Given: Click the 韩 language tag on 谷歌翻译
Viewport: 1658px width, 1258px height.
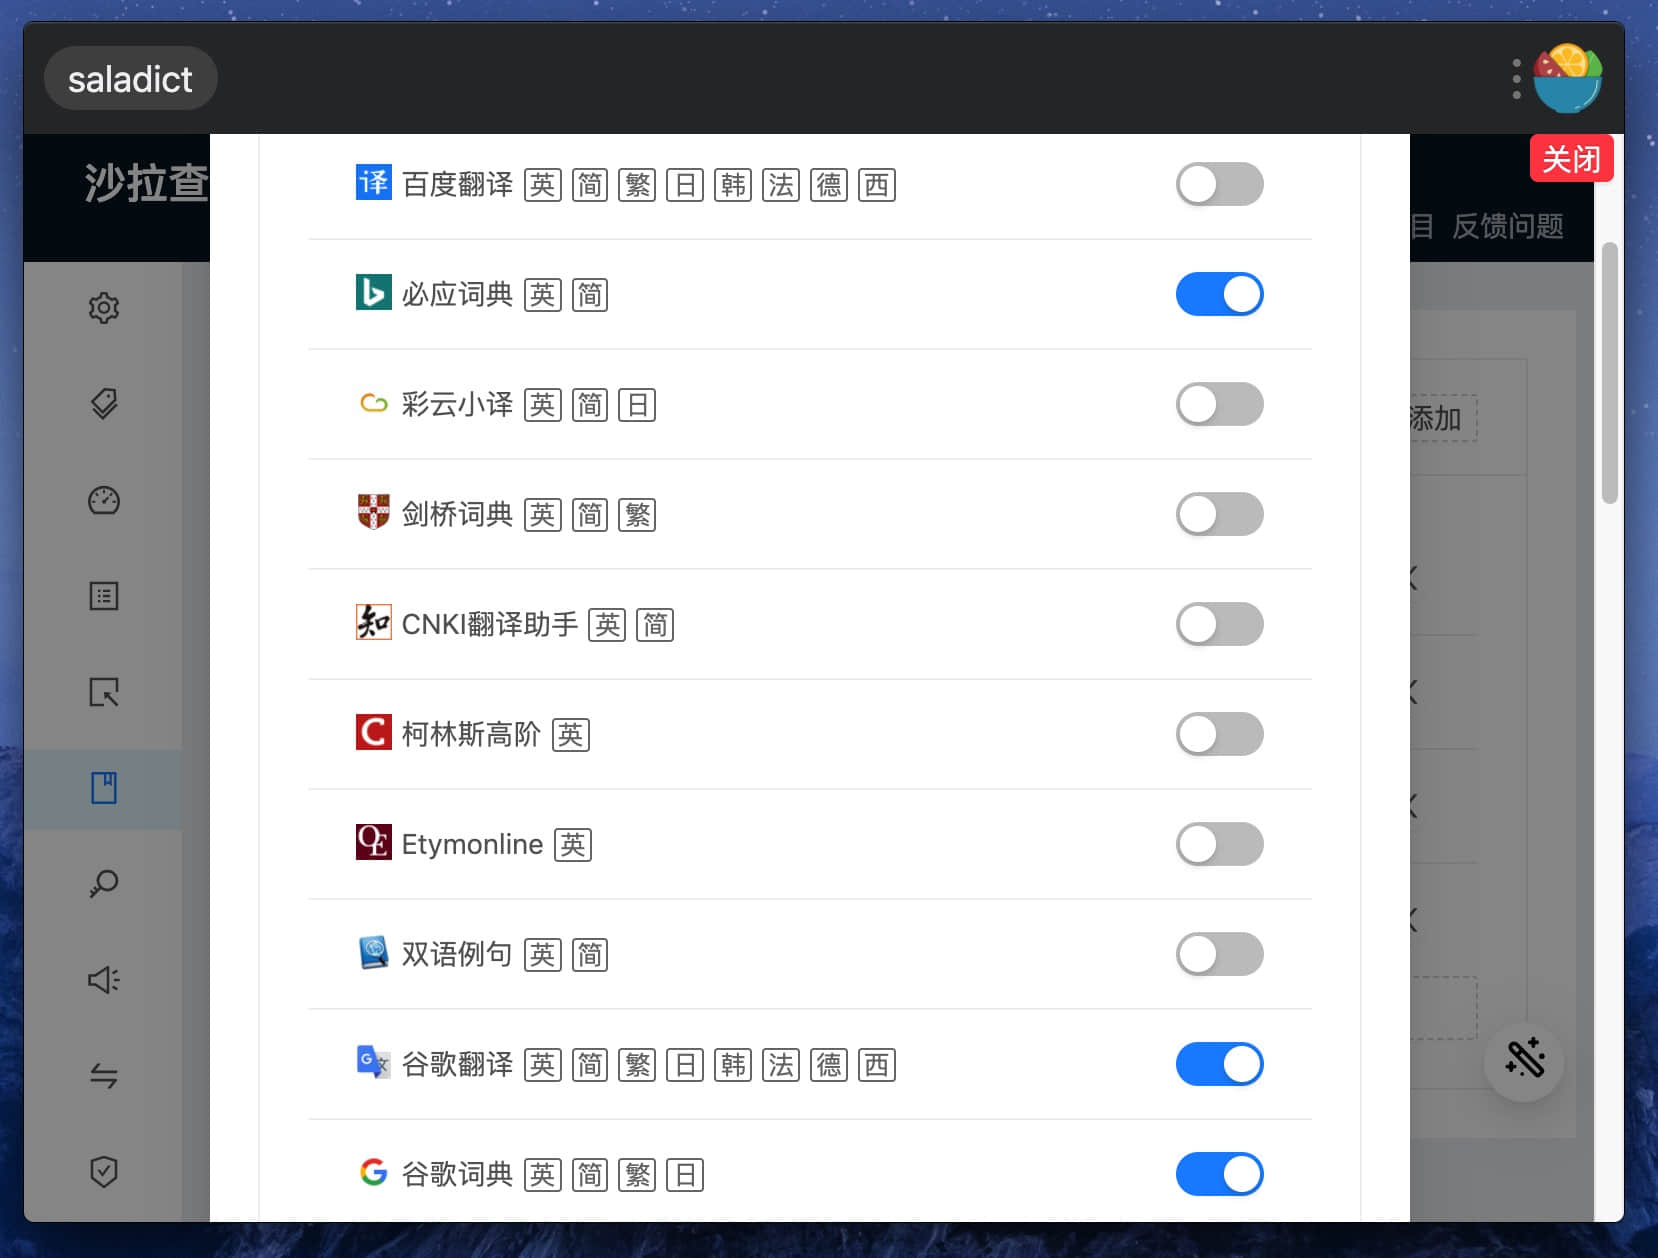Looking at the screenshot, I should [x=733, y=1065].
